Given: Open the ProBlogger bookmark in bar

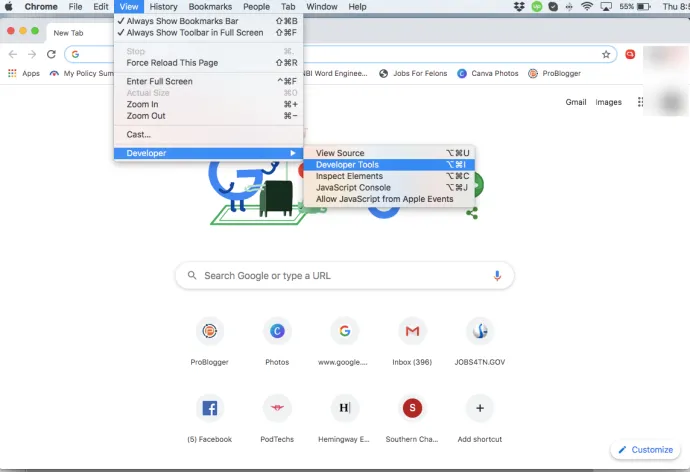Looking at the screenshot, I should (x=554, y=73).
